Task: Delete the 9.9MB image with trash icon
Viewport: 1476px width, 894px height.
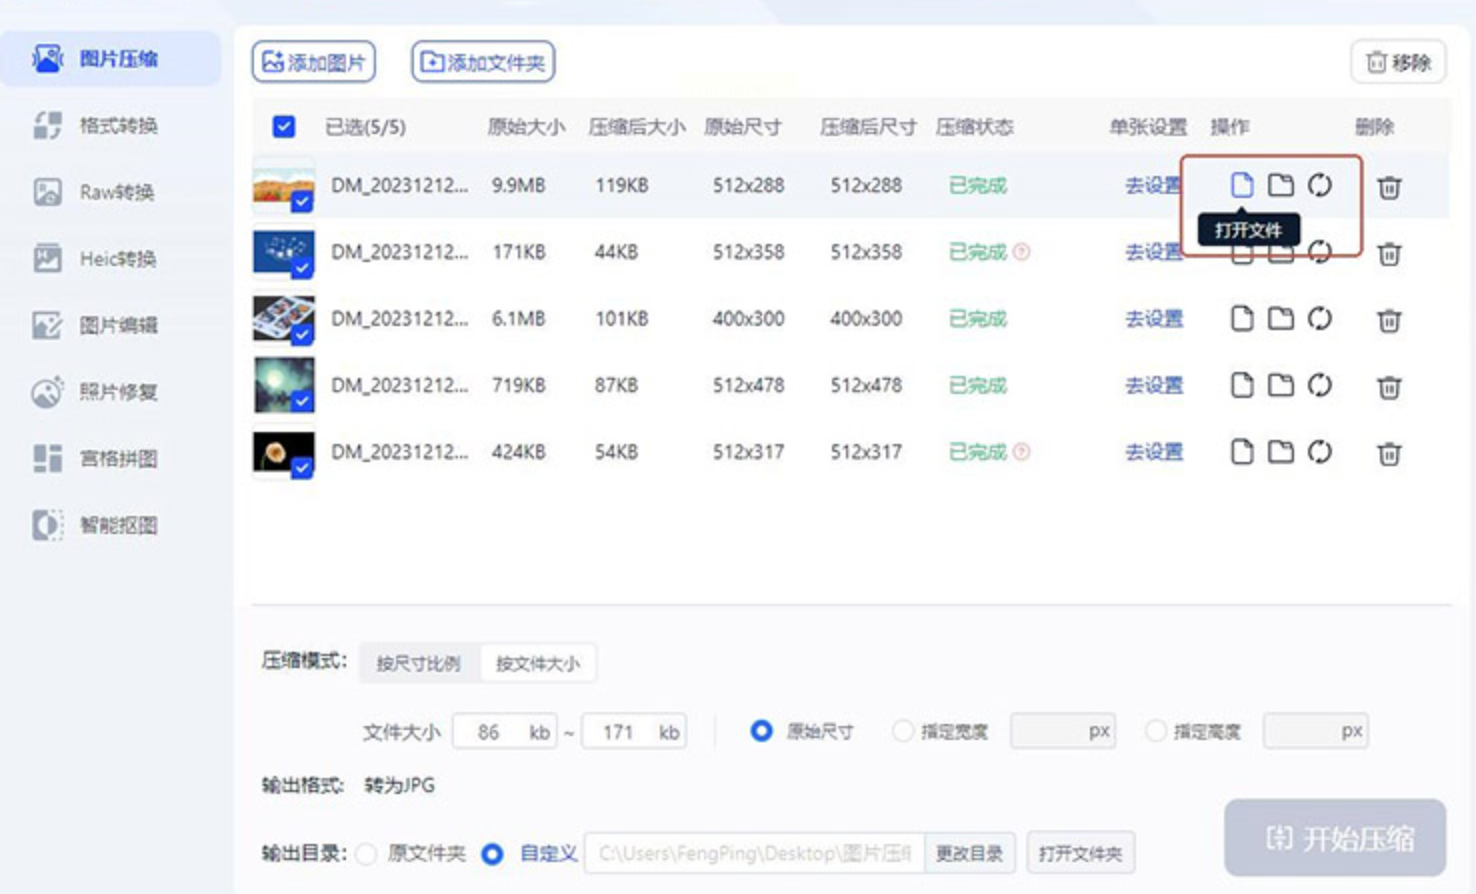Action: point(1389,187)
